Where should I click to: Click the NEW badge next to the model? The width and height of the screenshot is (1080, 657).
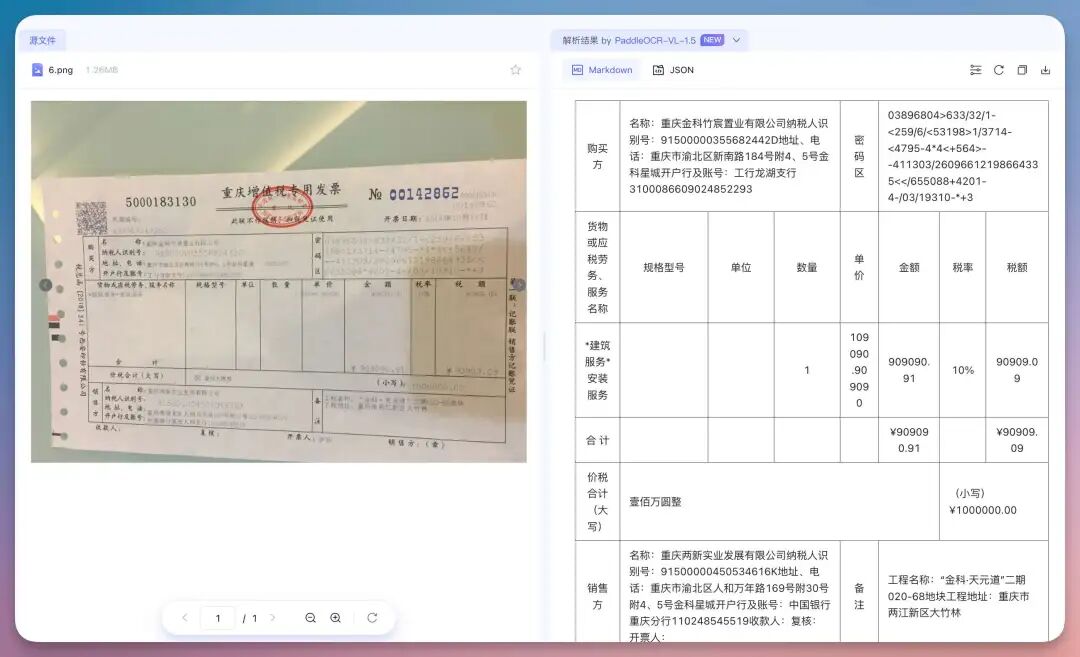click(712, 40)
